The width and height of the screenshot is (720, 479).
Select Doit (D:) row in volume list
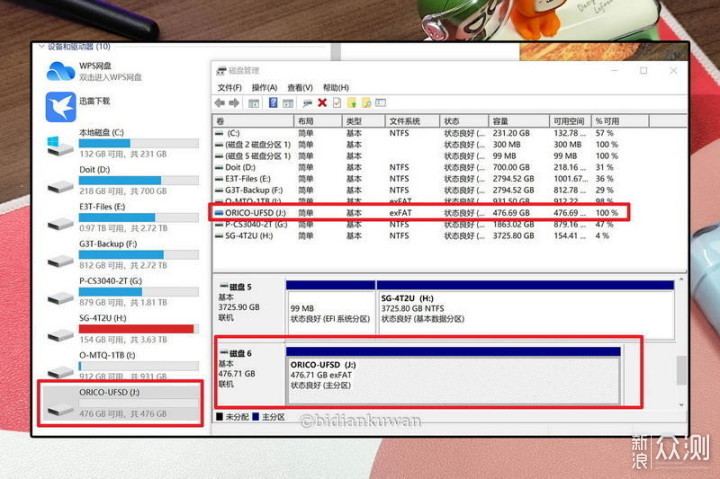pyautogui.click(x=417, y=168)
